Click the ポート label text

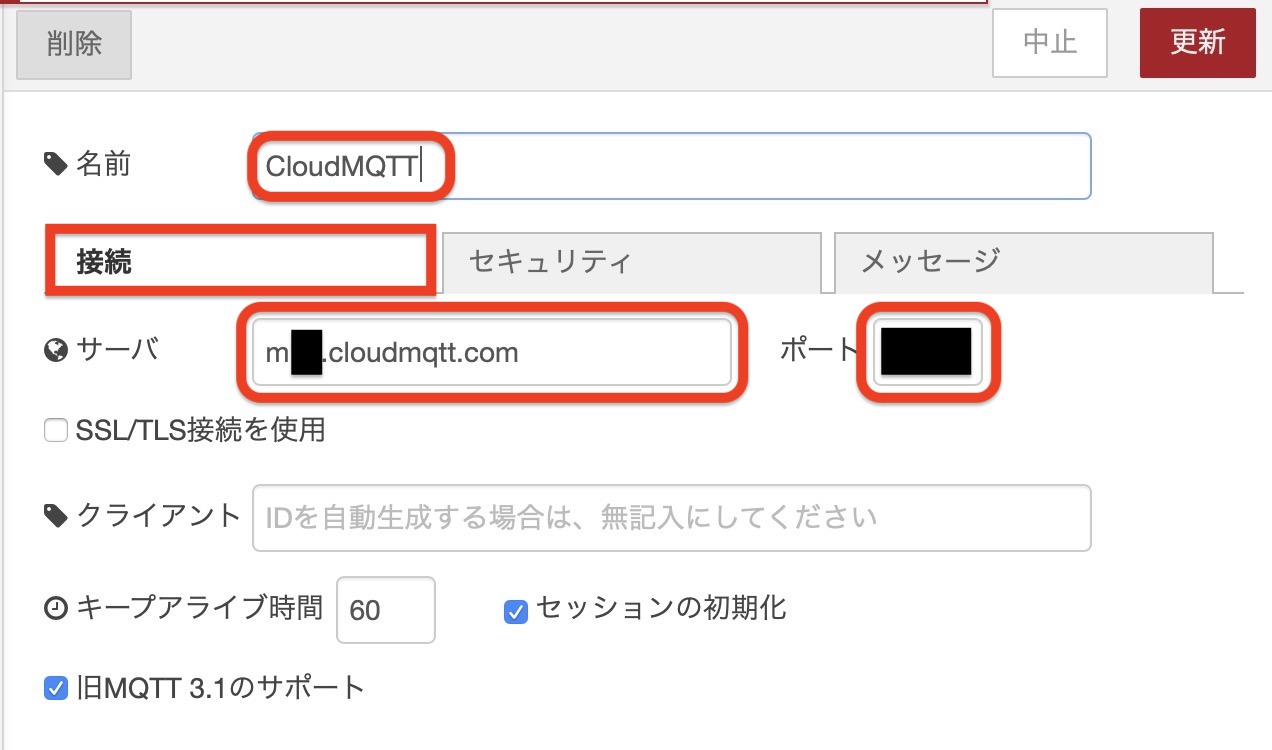pyautogui.click(x=819, y=349)
